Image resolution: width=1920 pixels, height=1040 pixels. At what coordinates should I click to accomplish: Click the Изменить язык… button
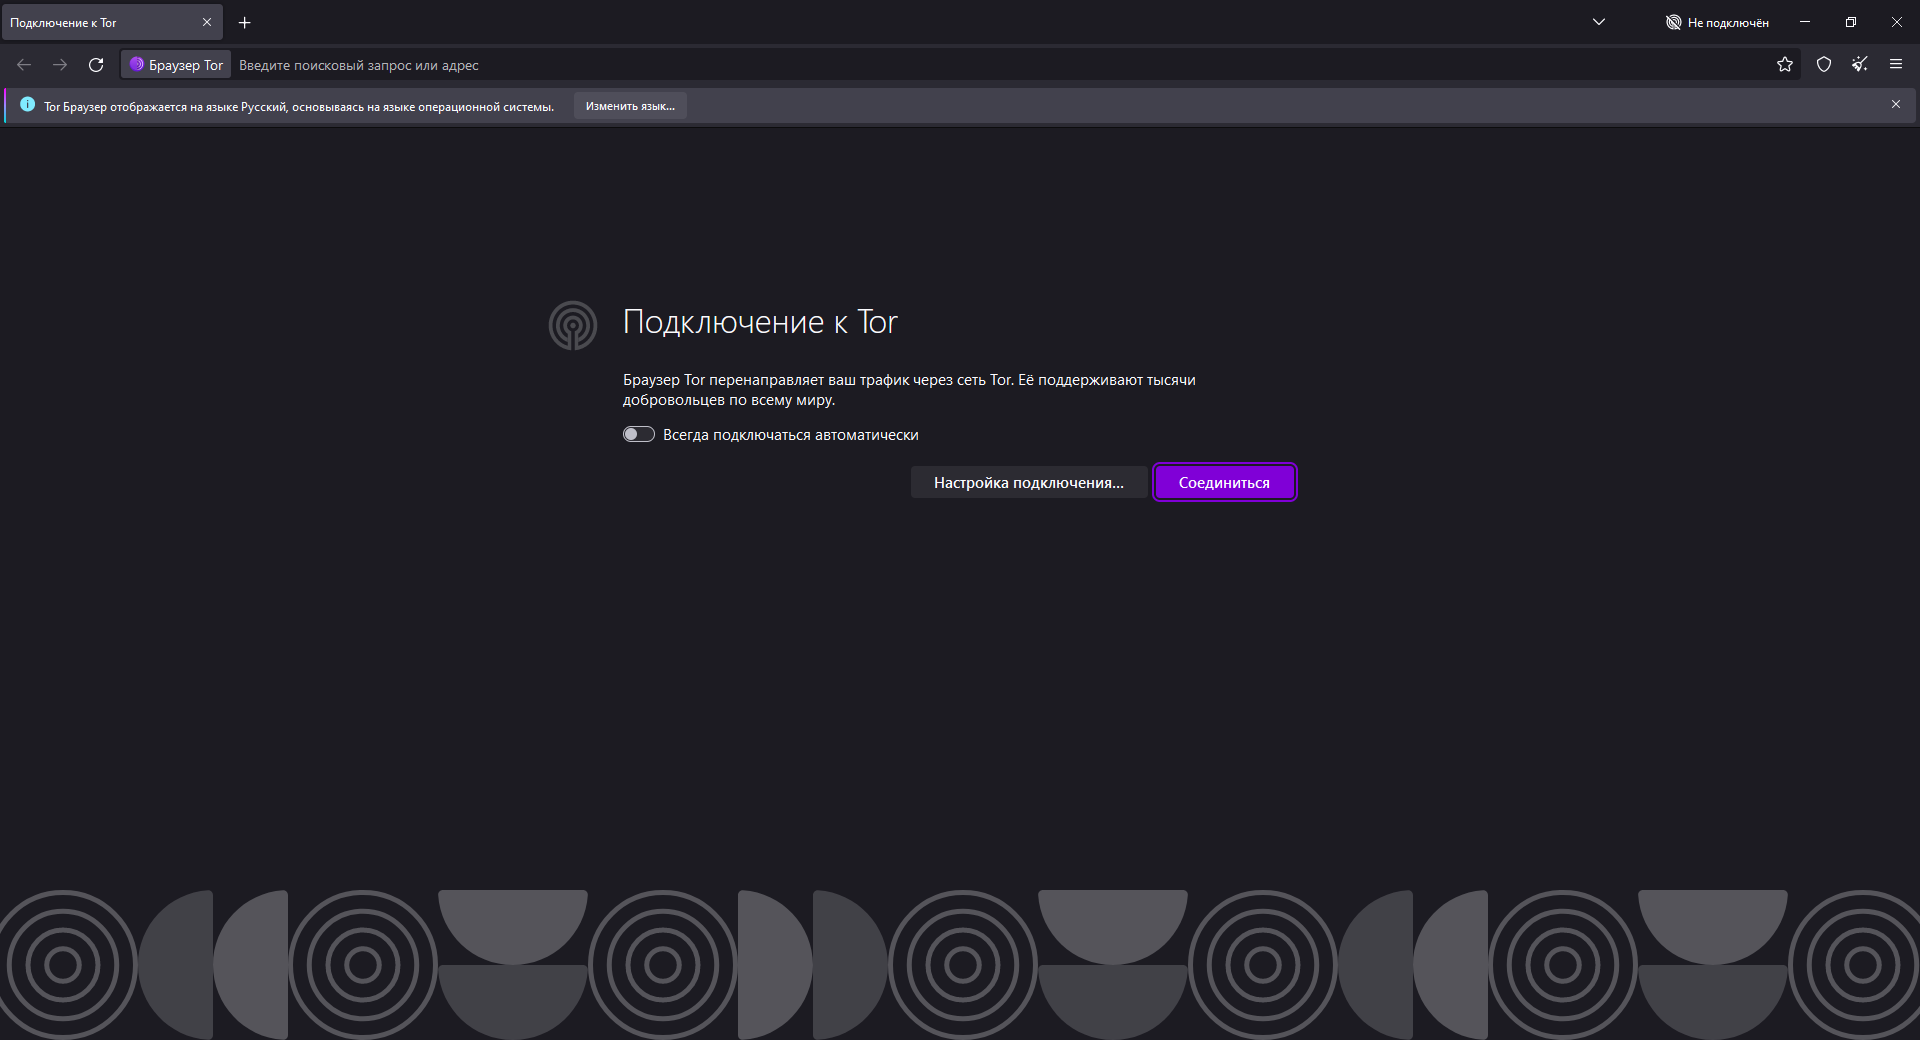[630, 106]
